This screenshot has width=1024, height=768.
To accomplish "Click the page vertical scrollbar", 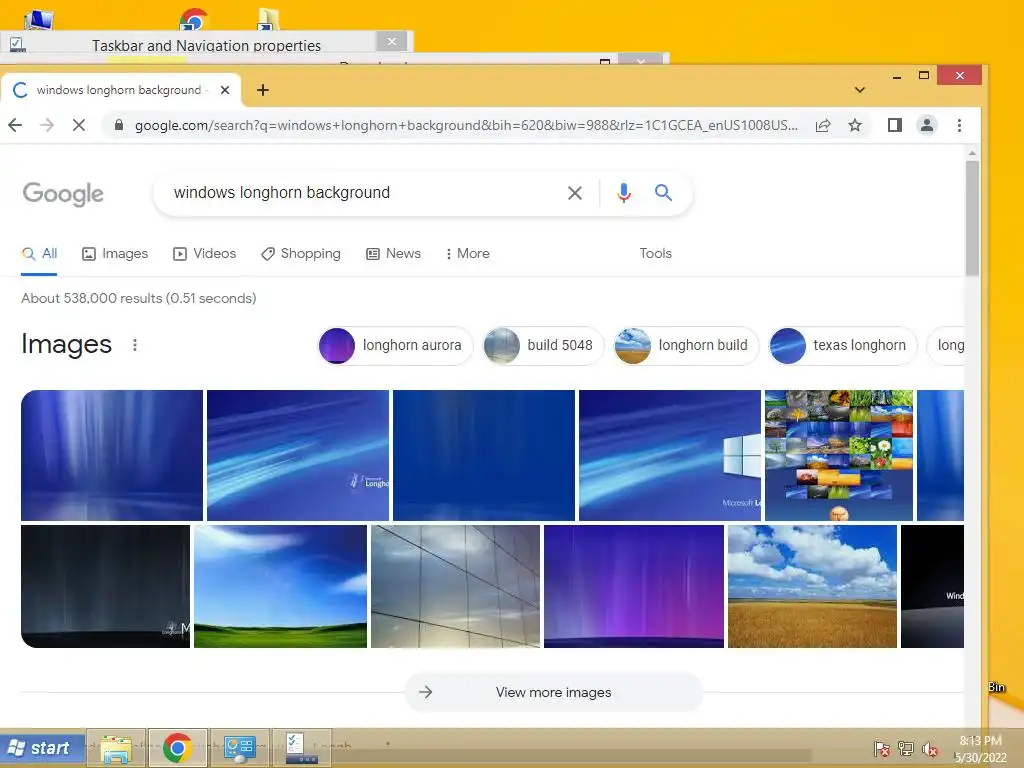I will pyautogui.click(x=972, y=217).
